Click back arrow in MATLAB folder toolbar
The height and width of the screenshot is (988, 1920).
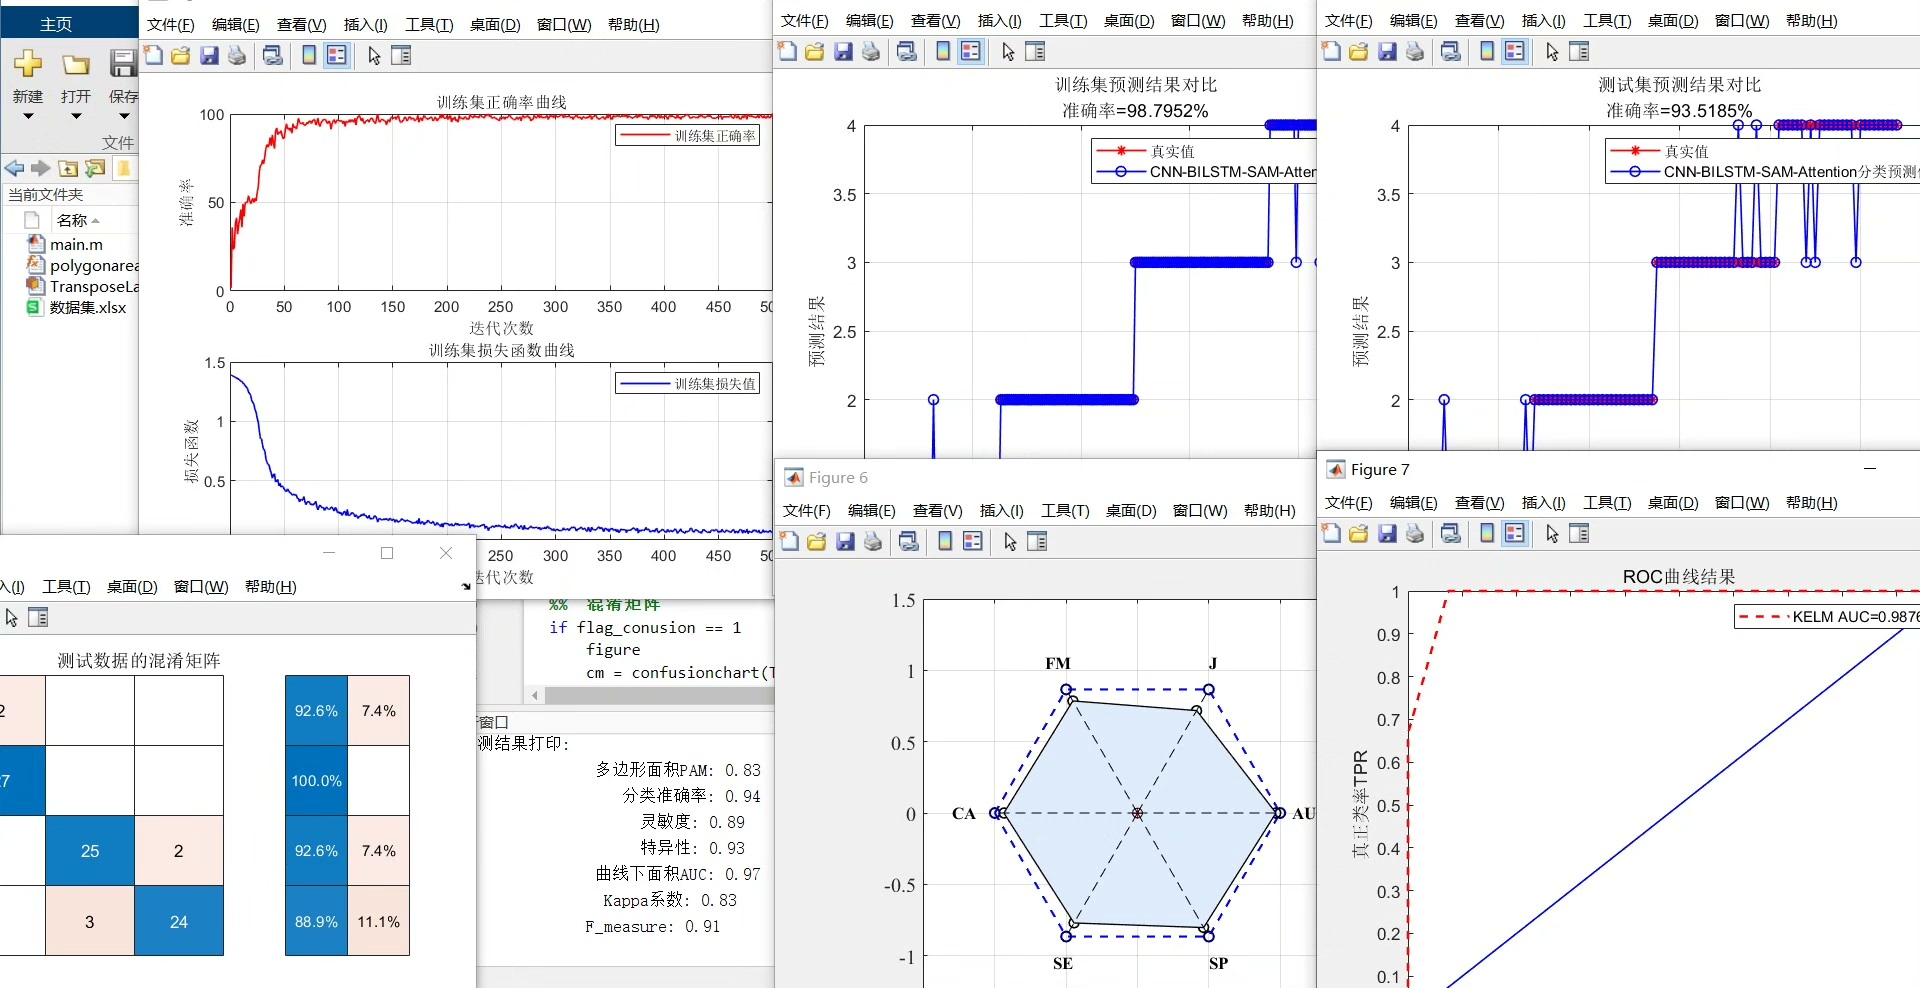point(14,168)
